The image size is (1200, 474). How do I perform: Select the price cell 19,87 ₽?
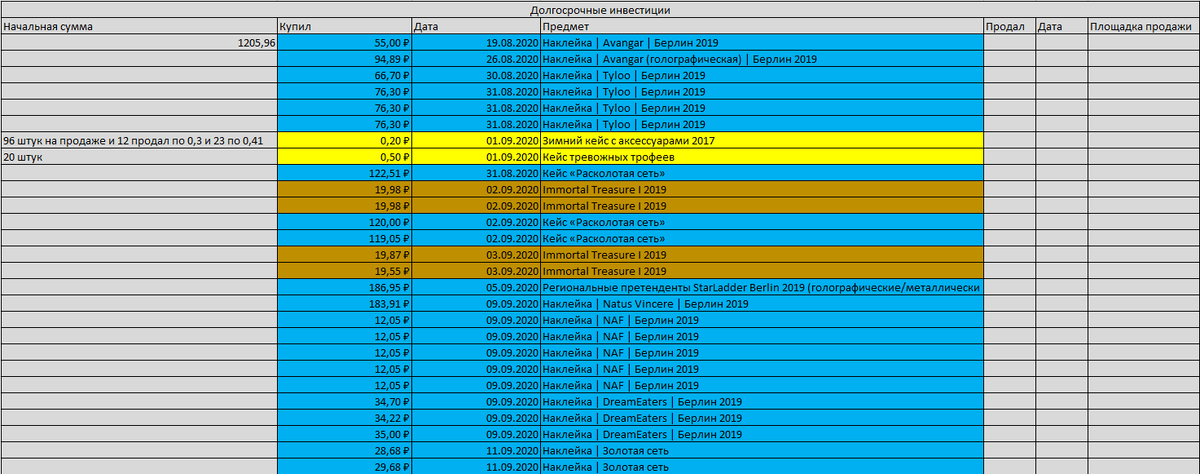[x=344, y=254]
